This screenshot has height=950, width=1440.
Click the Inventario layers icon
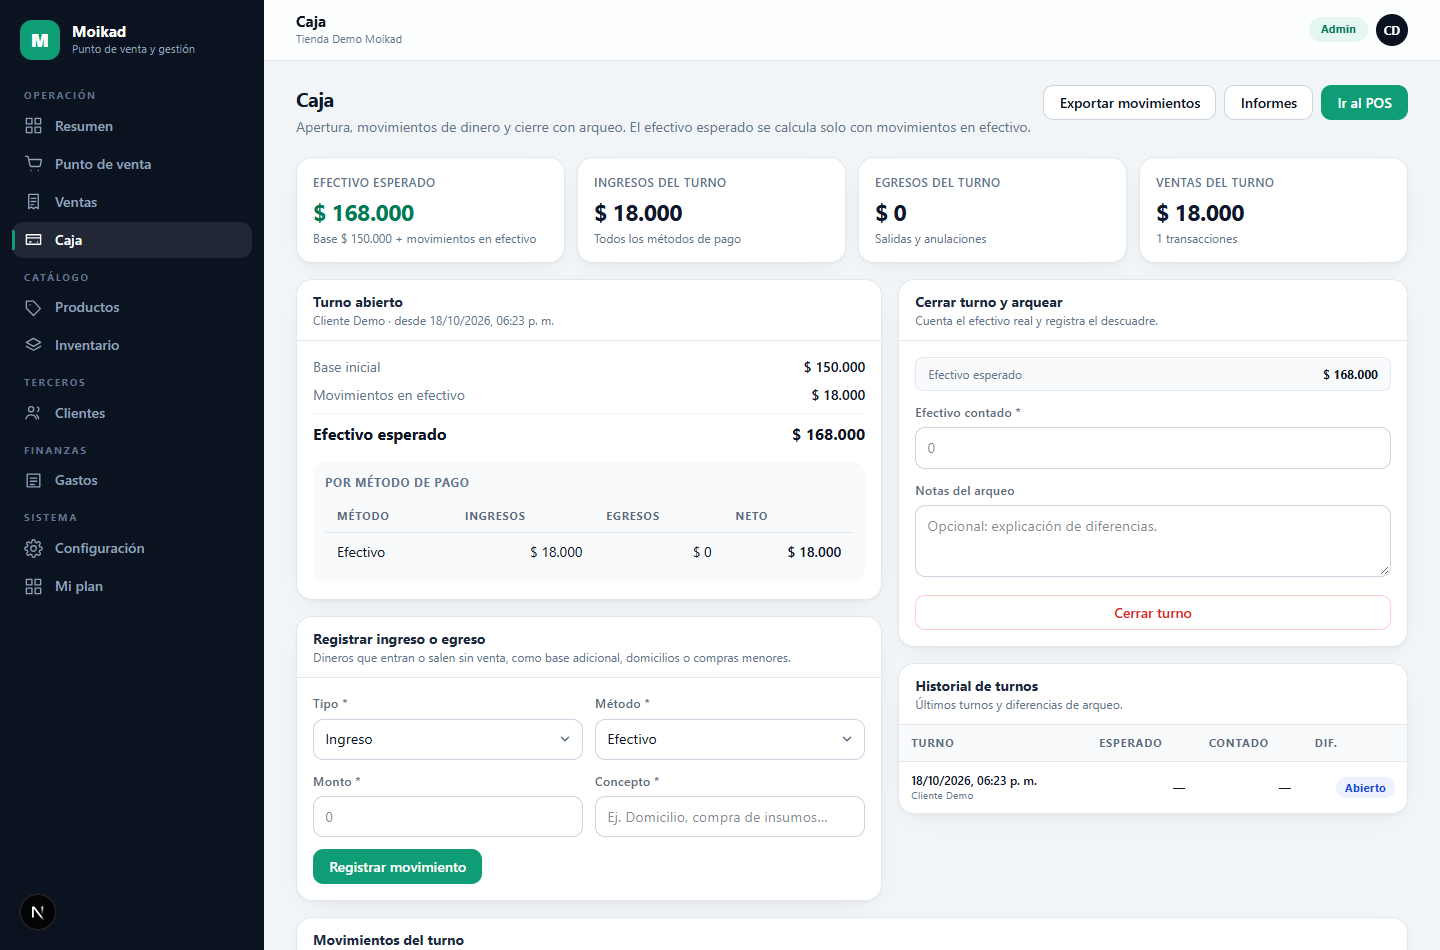[34, 345]
